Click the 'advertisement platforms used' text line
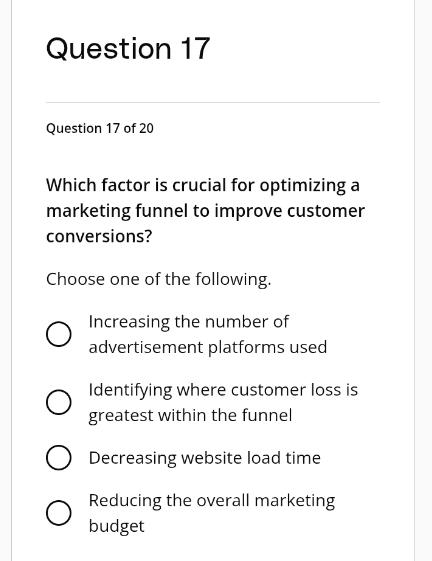432x561 pixels. point(208,347)
